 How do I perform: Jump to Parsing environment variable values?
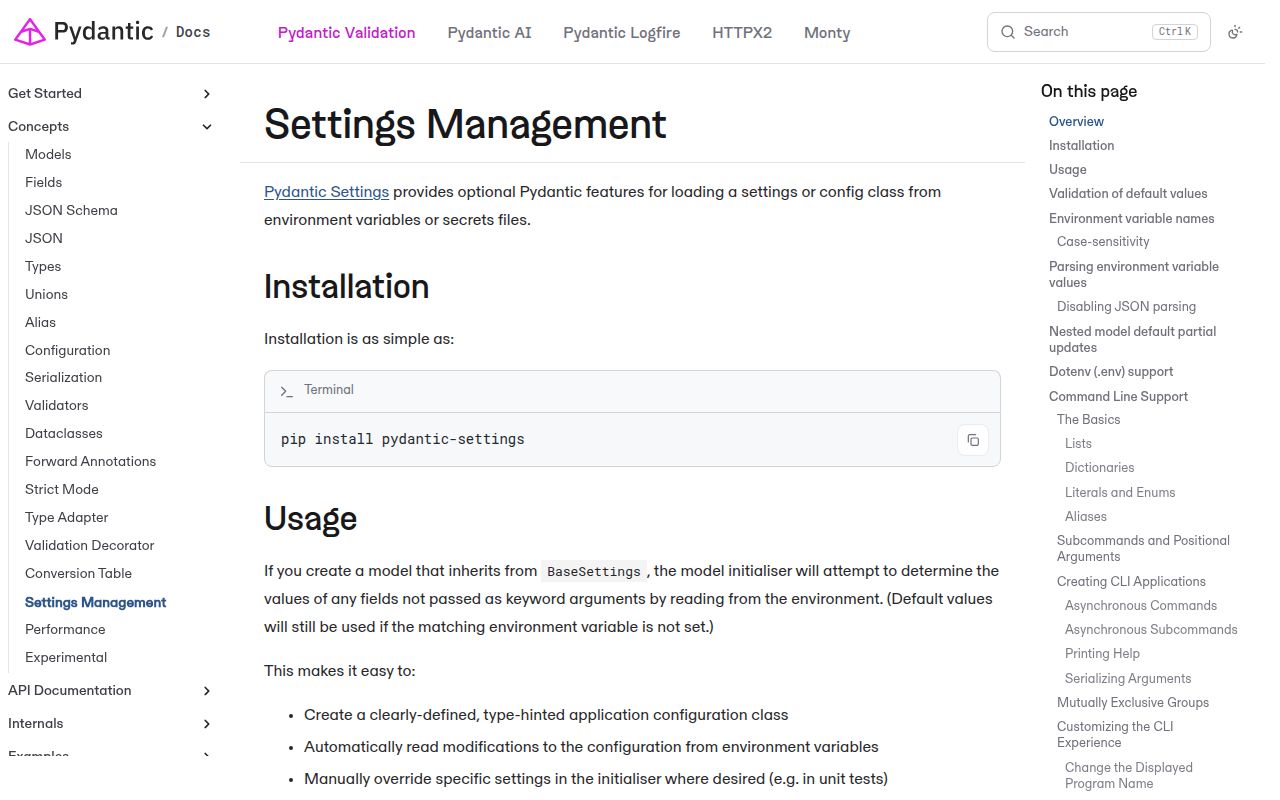click(1134, 274)
